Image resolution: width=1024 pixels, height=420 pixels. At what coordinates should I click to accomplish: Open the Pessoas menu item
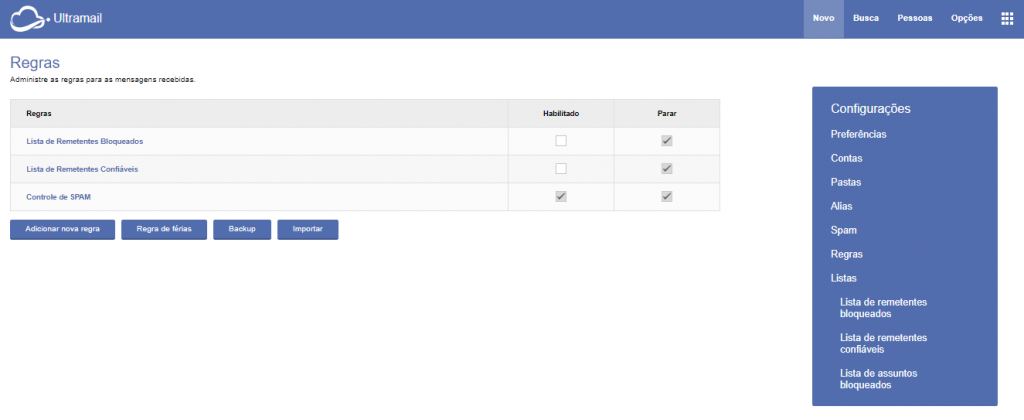915,18
